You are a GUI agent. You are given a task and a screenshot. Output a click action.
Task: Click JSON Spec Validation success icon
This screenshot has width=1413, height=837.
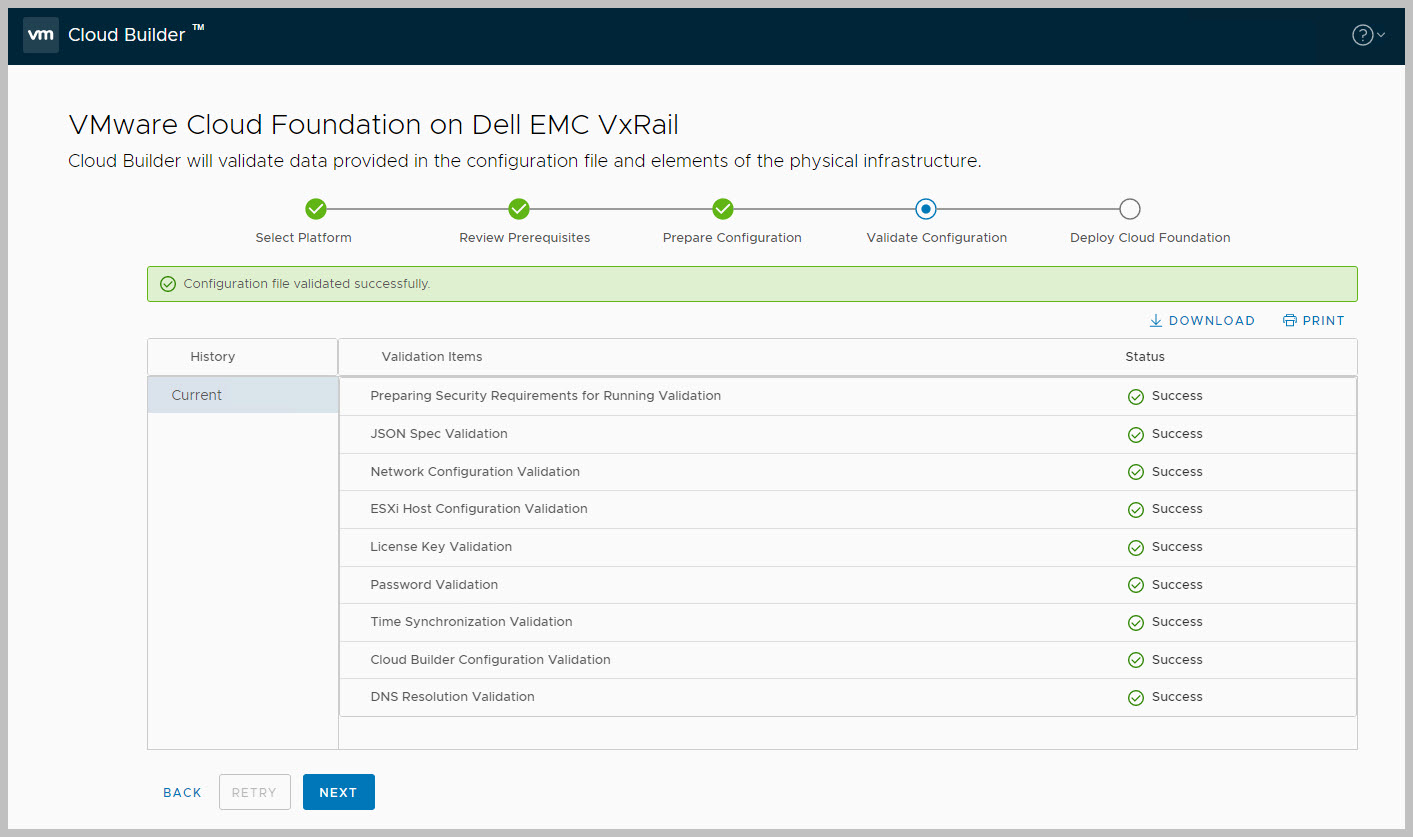pyautogui.click(x=1136, y=435)
